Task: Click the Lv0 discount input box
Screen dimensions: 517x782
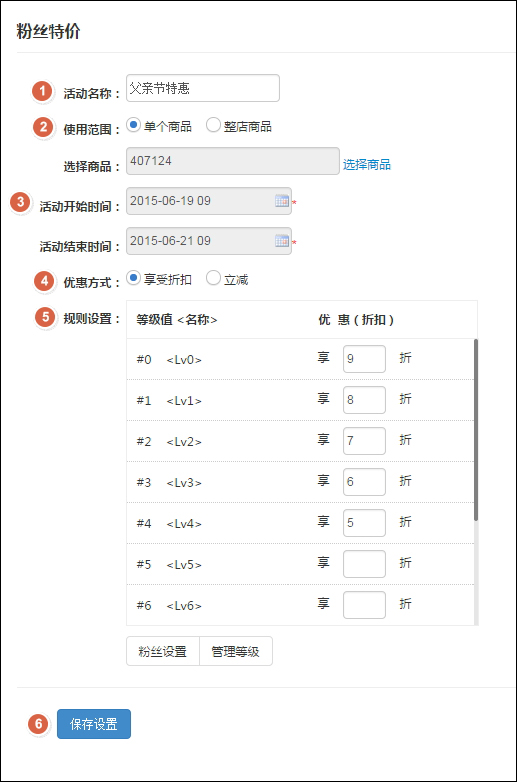Action: tap(364, 359)
